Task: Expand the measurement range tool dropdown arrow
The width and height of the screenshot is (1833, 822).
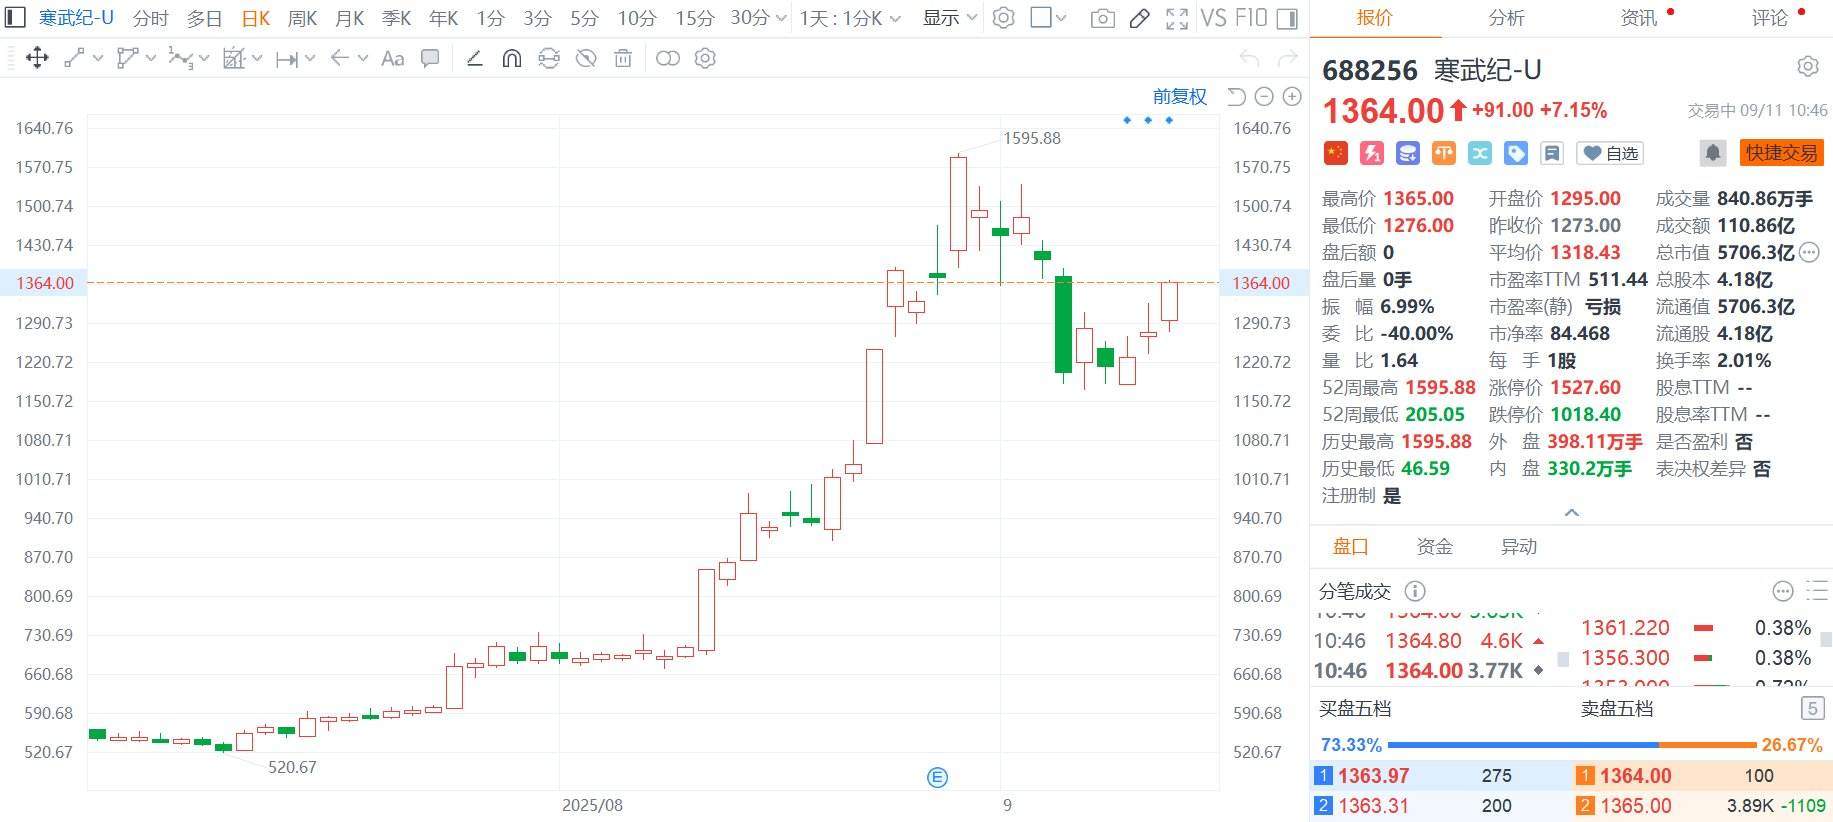Action: [309, 58]
